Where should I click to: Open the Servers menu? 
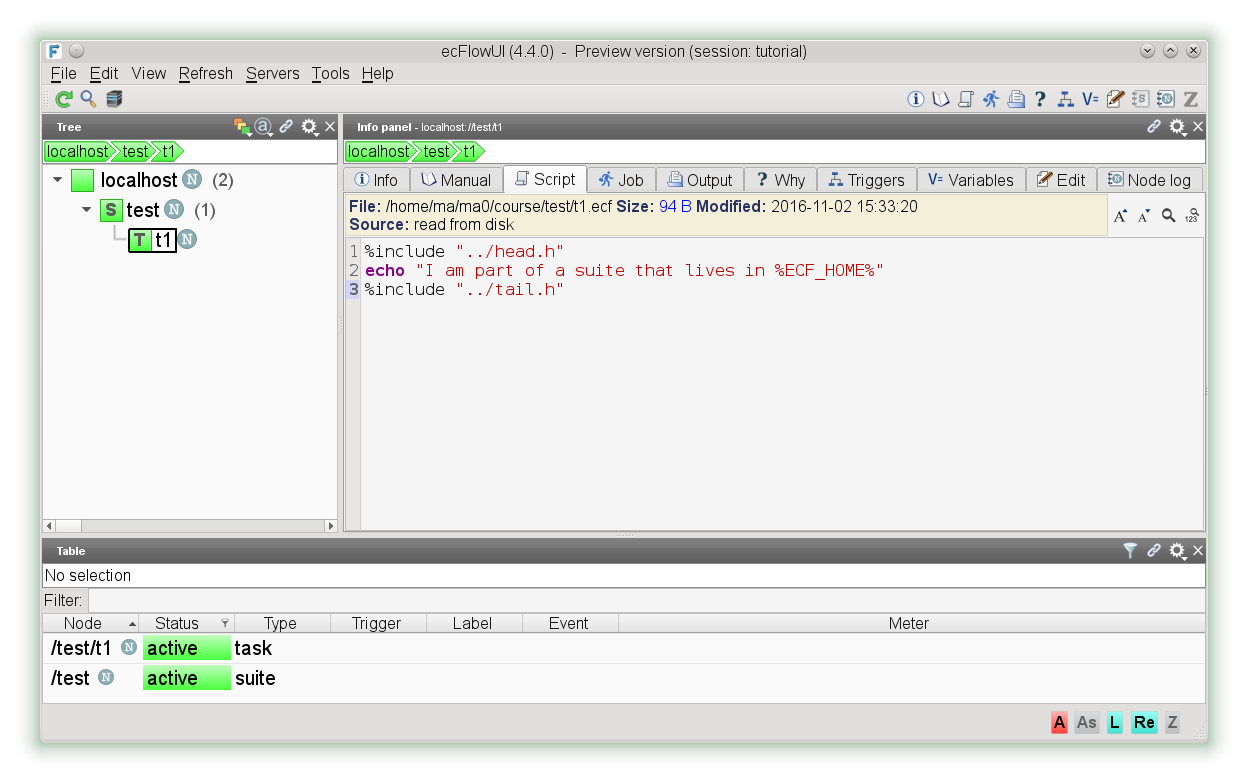(x=272, y=73)
